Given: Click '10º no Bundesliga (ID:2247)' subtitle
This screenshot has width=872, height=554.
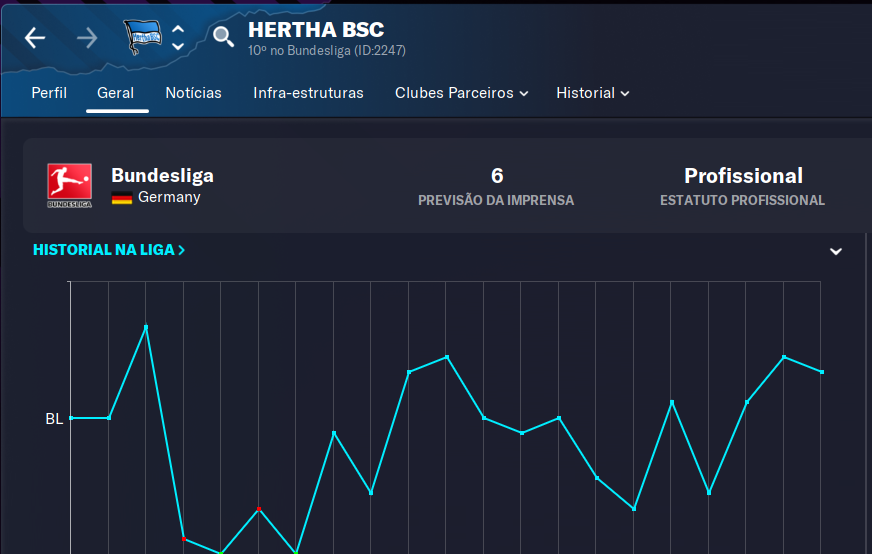Looking at the screenshot, I should [327, 51].
